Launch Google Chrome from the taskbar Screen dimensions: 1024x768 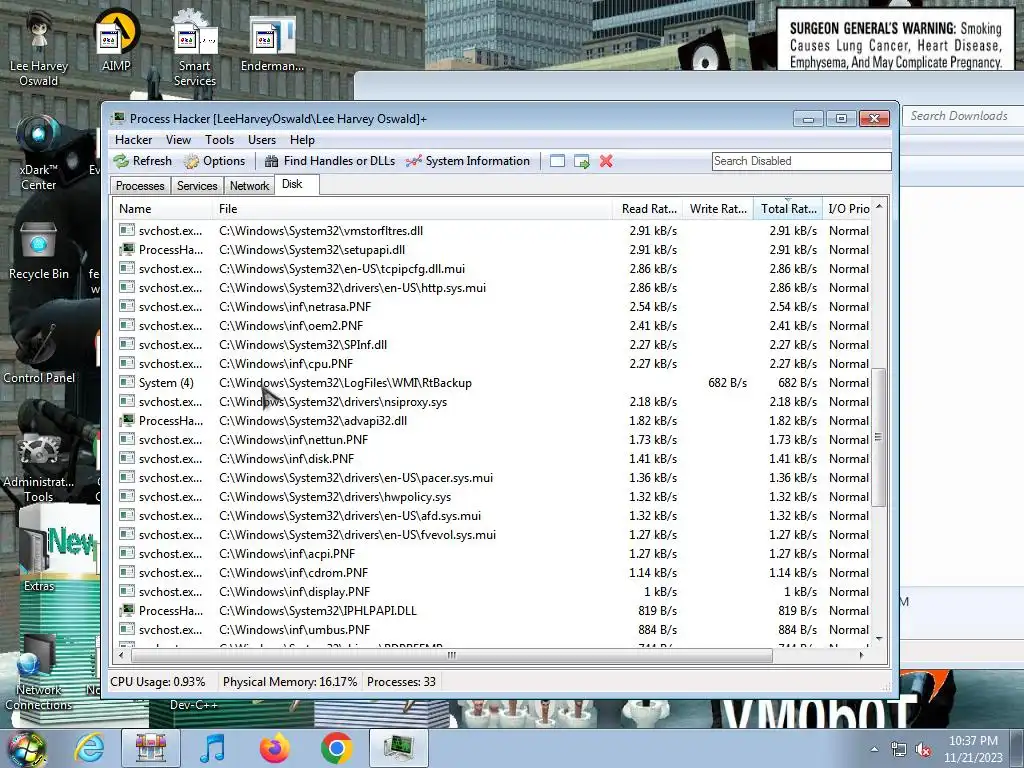[336, 748]
